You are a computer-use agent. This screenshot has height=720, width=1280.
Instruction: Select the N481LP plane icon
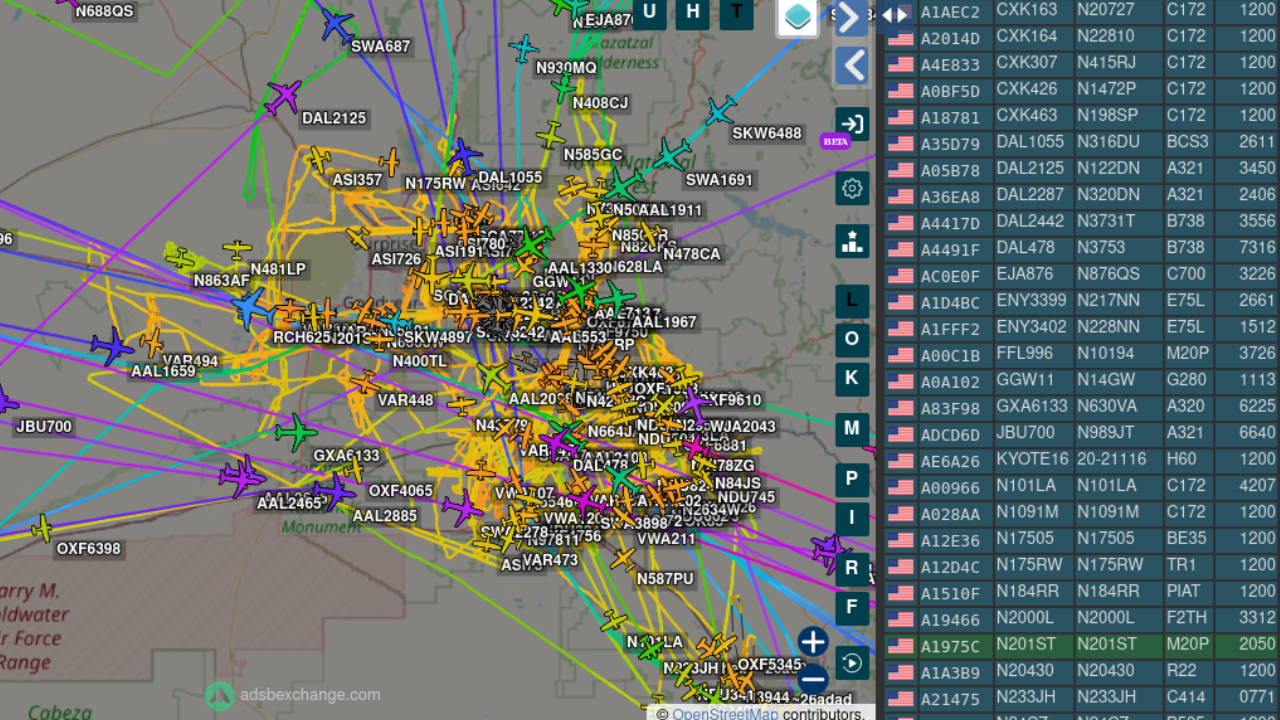tap(237, 248)
